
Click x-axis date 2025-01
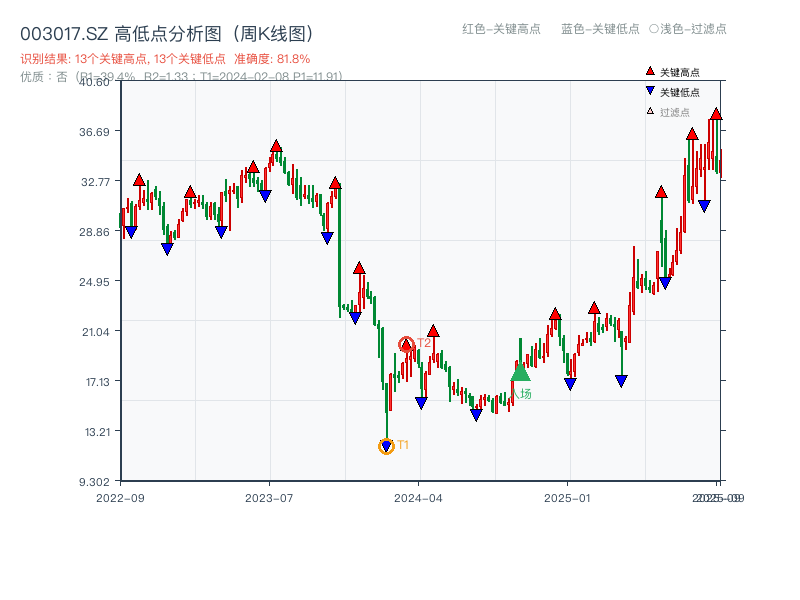(x=567, y=498)
